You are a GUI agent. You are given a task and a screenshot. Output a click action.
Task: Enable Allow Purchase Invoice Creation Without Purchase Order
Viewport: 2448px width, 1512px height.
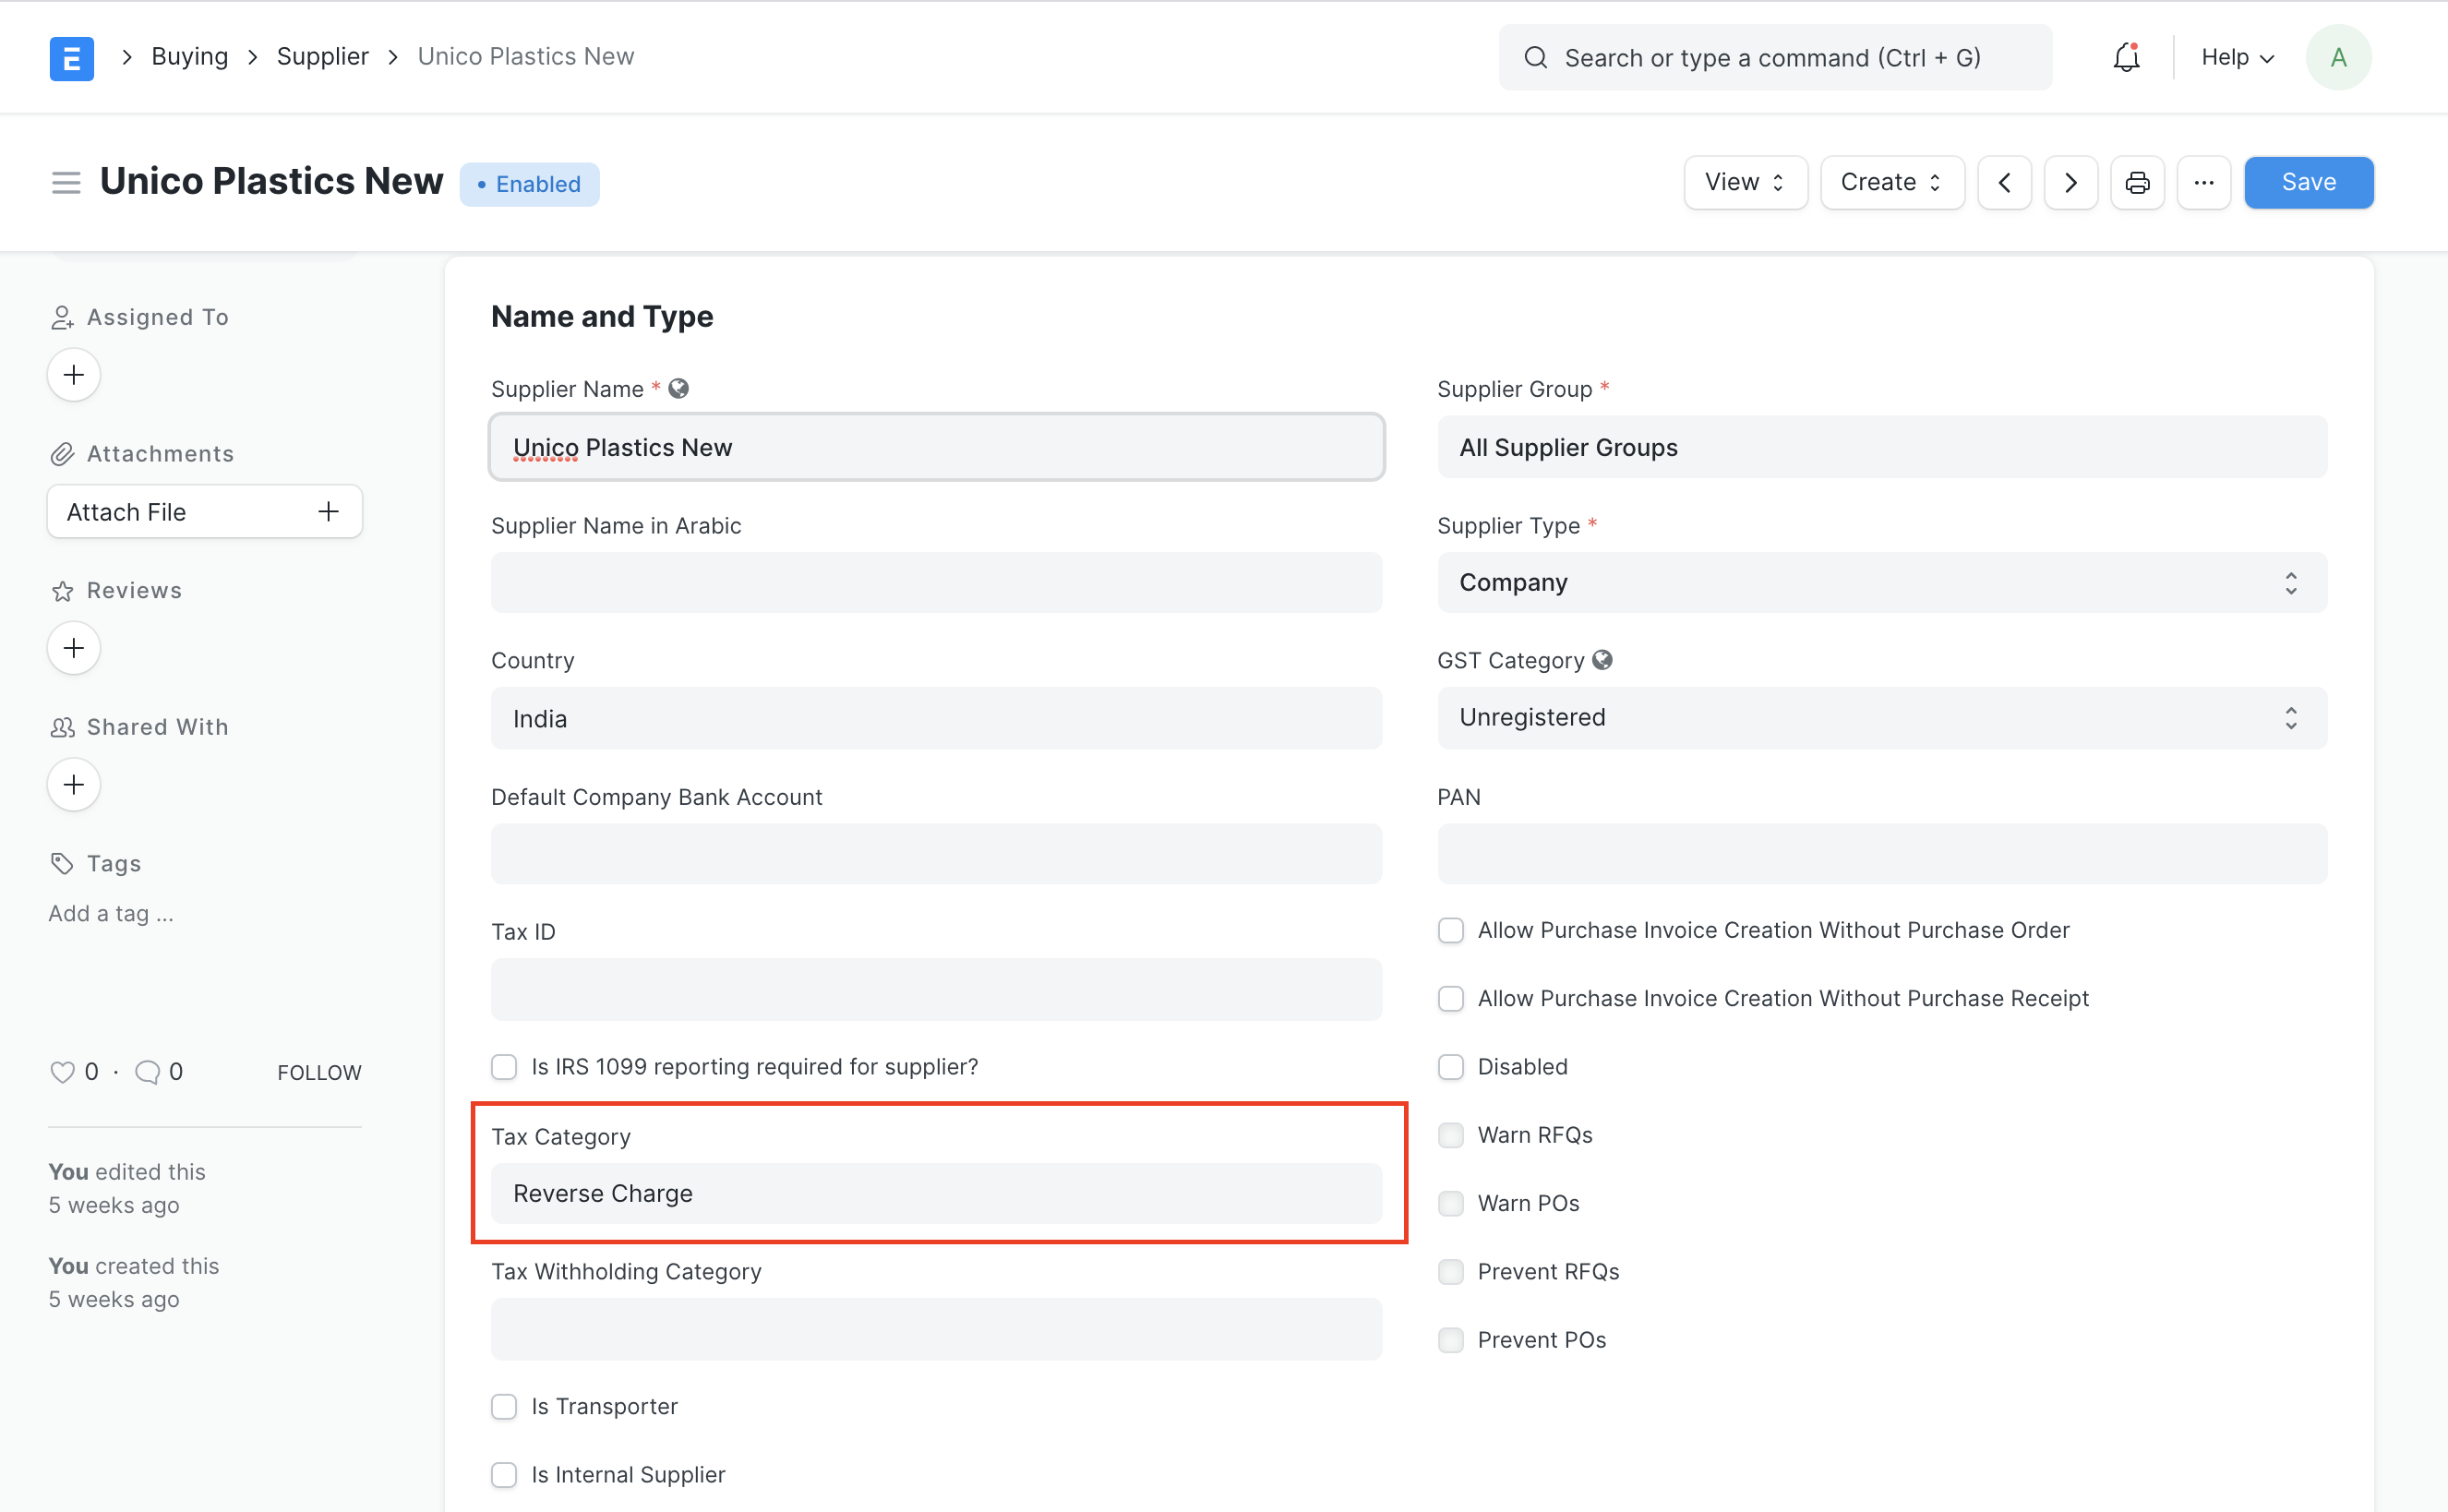(x=1451, y=930)
